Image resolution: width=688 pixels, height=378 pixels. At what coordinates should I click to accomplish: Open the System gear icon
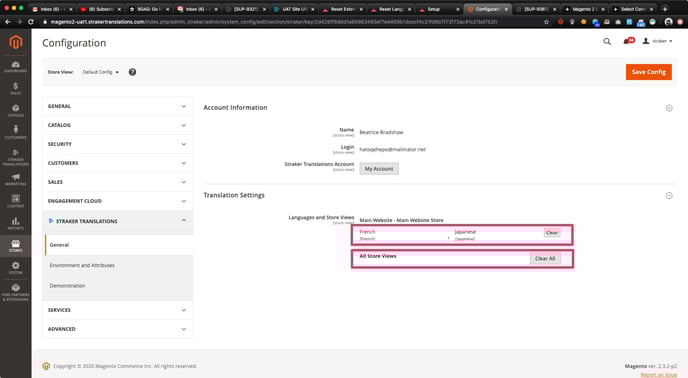click(x=15, y=268)
